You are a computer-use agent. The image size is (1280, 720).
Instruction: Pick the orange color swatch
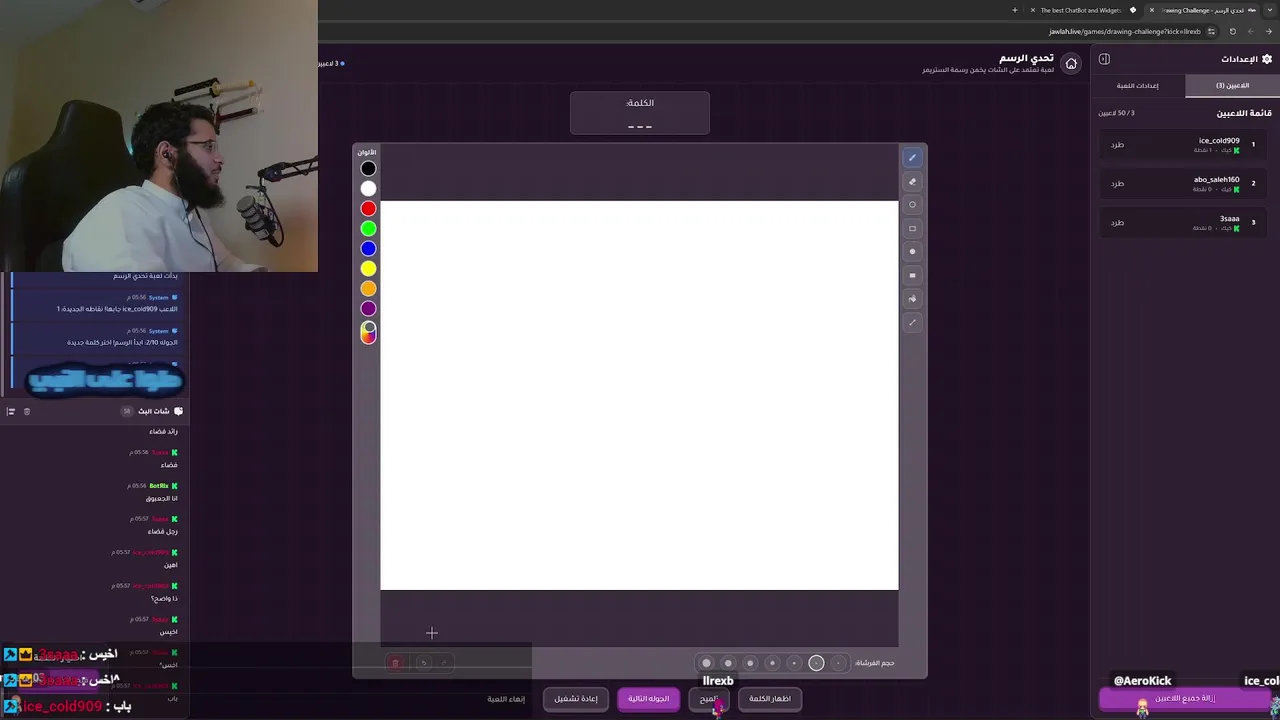[368, 289]
